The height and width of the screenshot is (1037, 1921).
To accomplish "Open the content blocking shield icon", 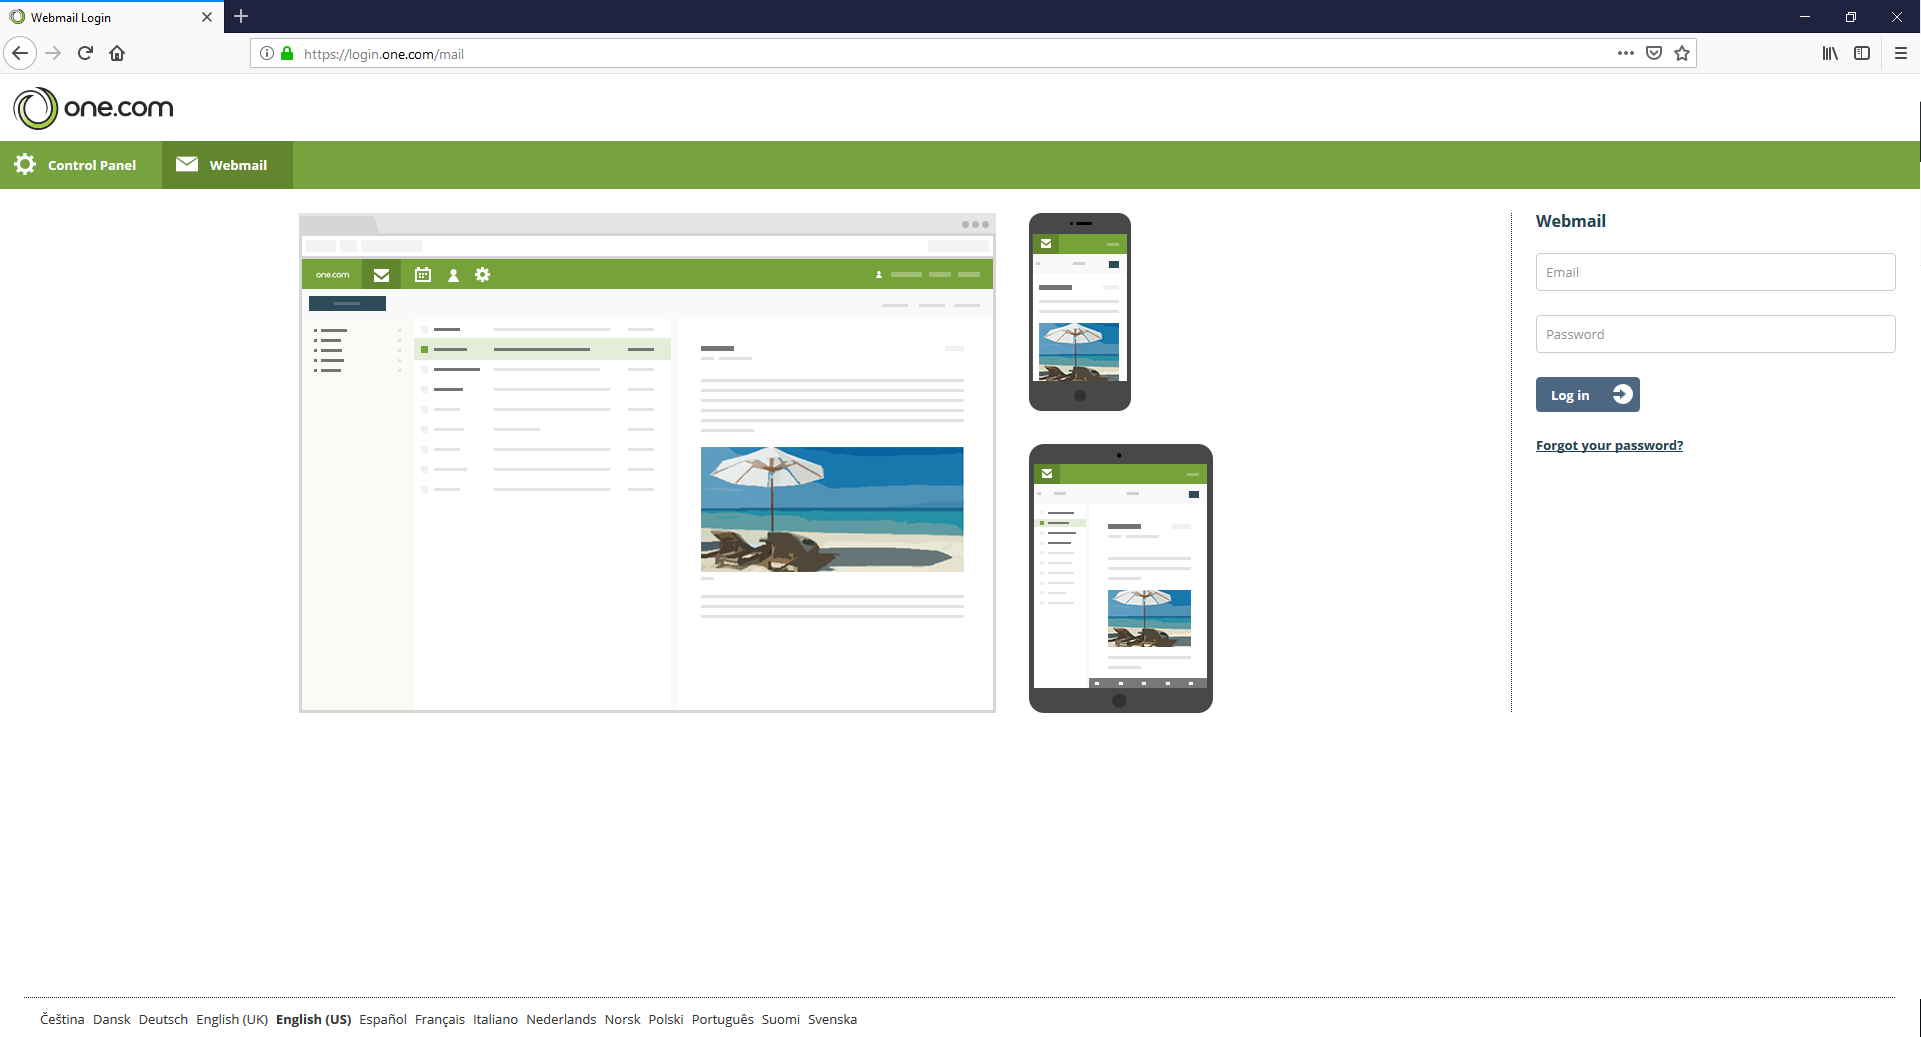I will tap(1654, 53).
